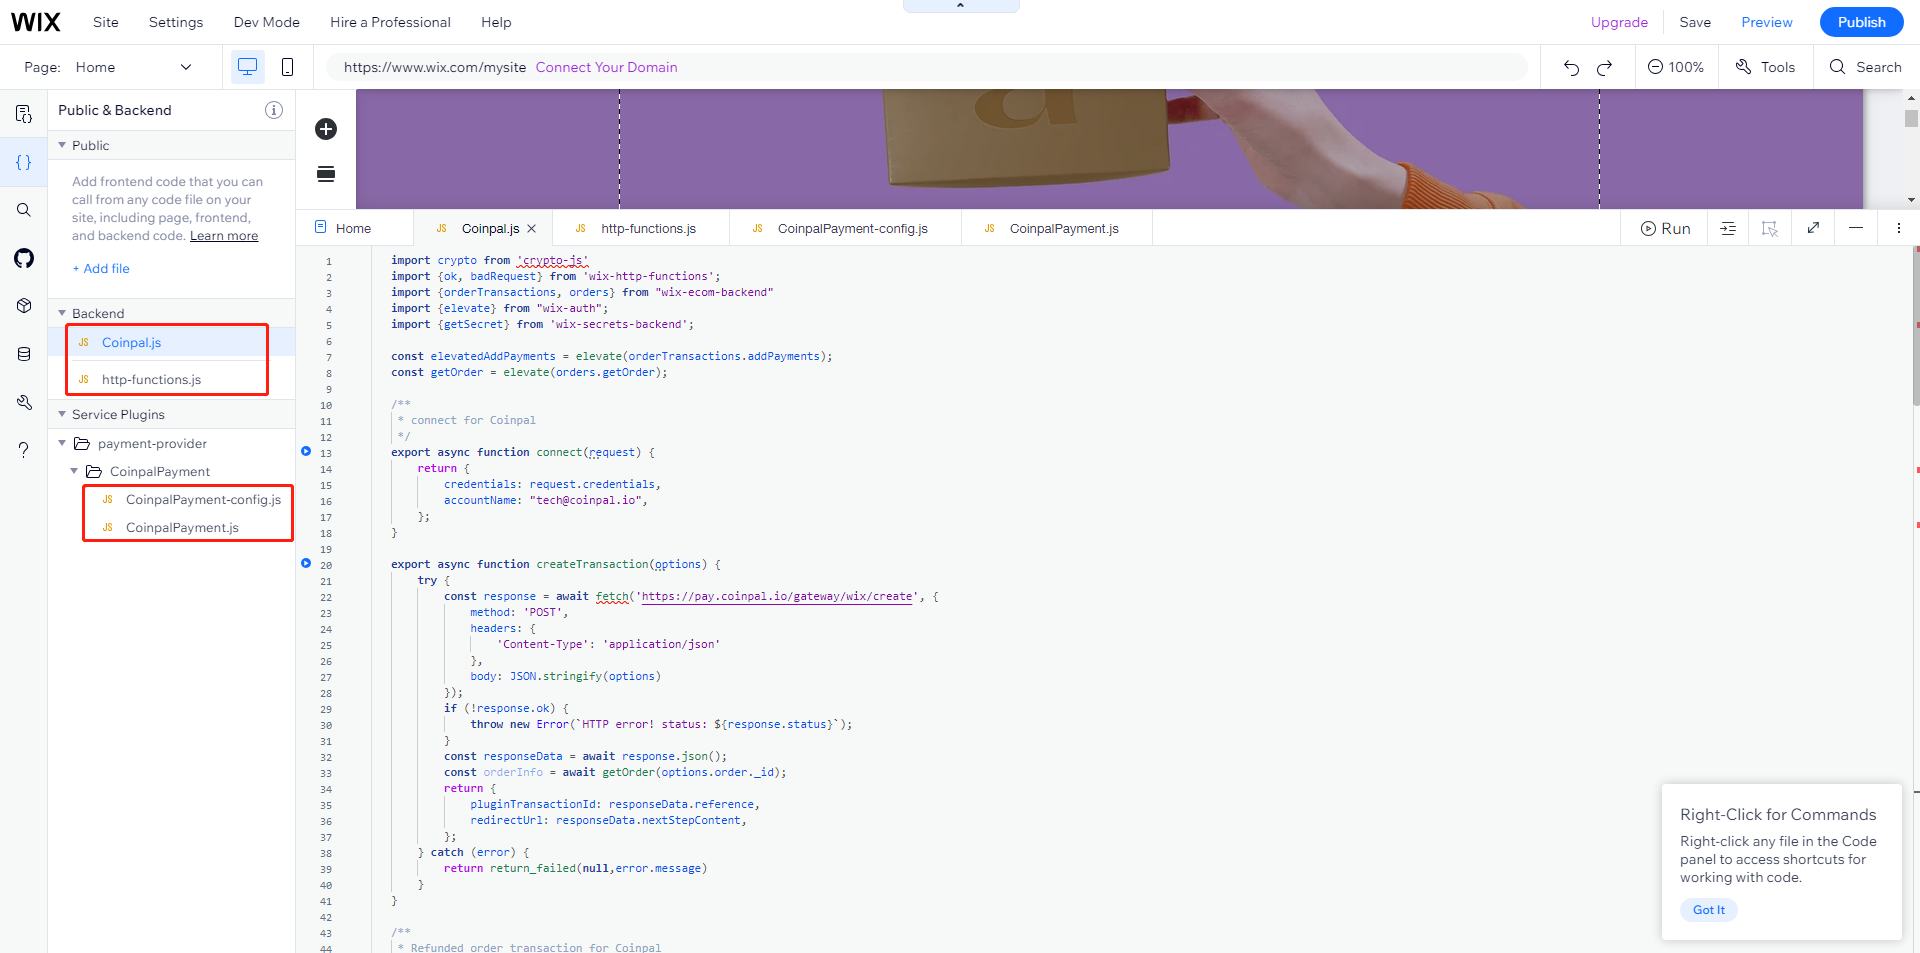Click Save
The image size is (1920, 953).
pos(1695,22)
